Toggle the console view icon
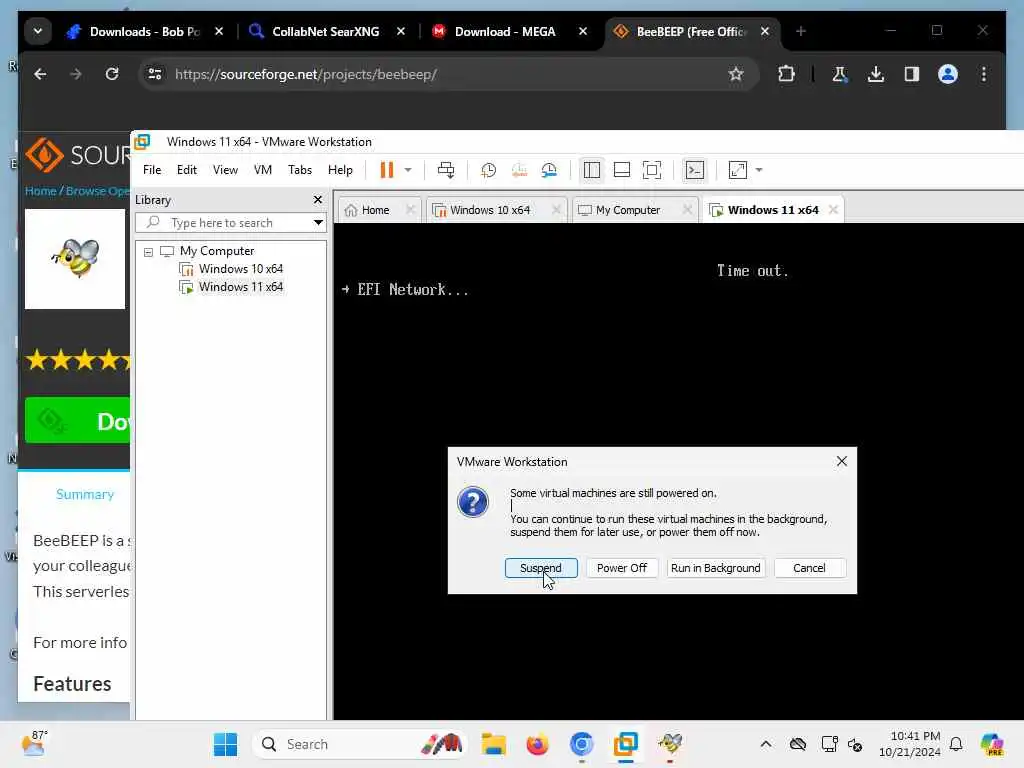 point(694,170)
